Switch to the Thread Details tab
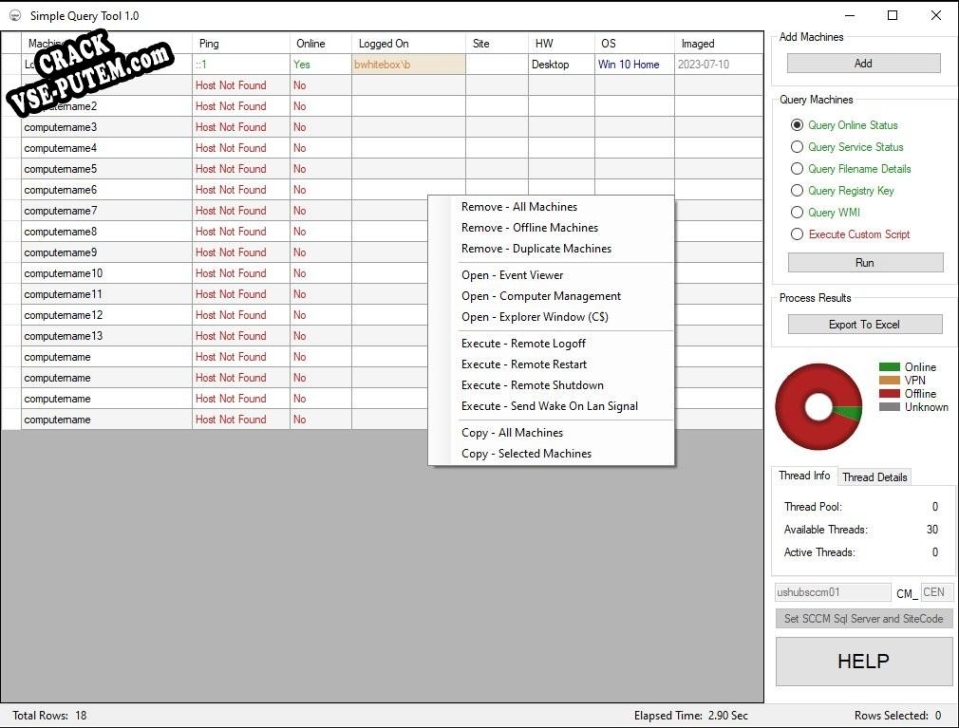This screenshot has width=959, height=728. [874, 477]
